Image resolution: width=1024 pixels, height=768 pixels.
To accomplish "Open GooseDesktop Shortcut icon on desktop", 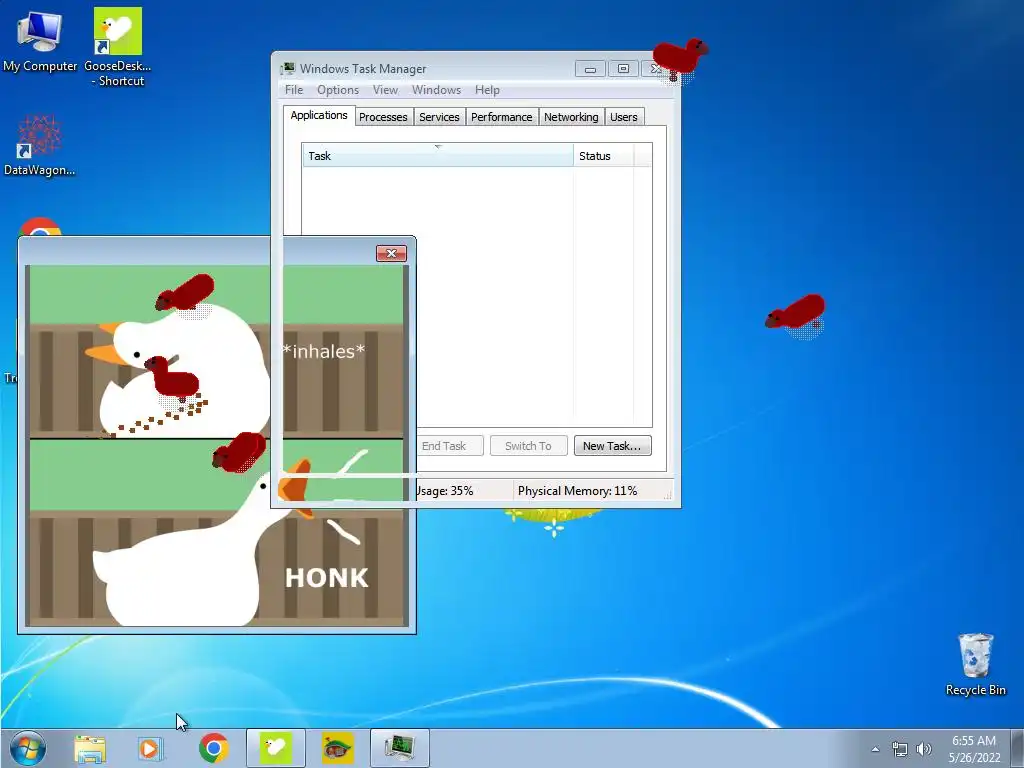I will tap(118, 47).
